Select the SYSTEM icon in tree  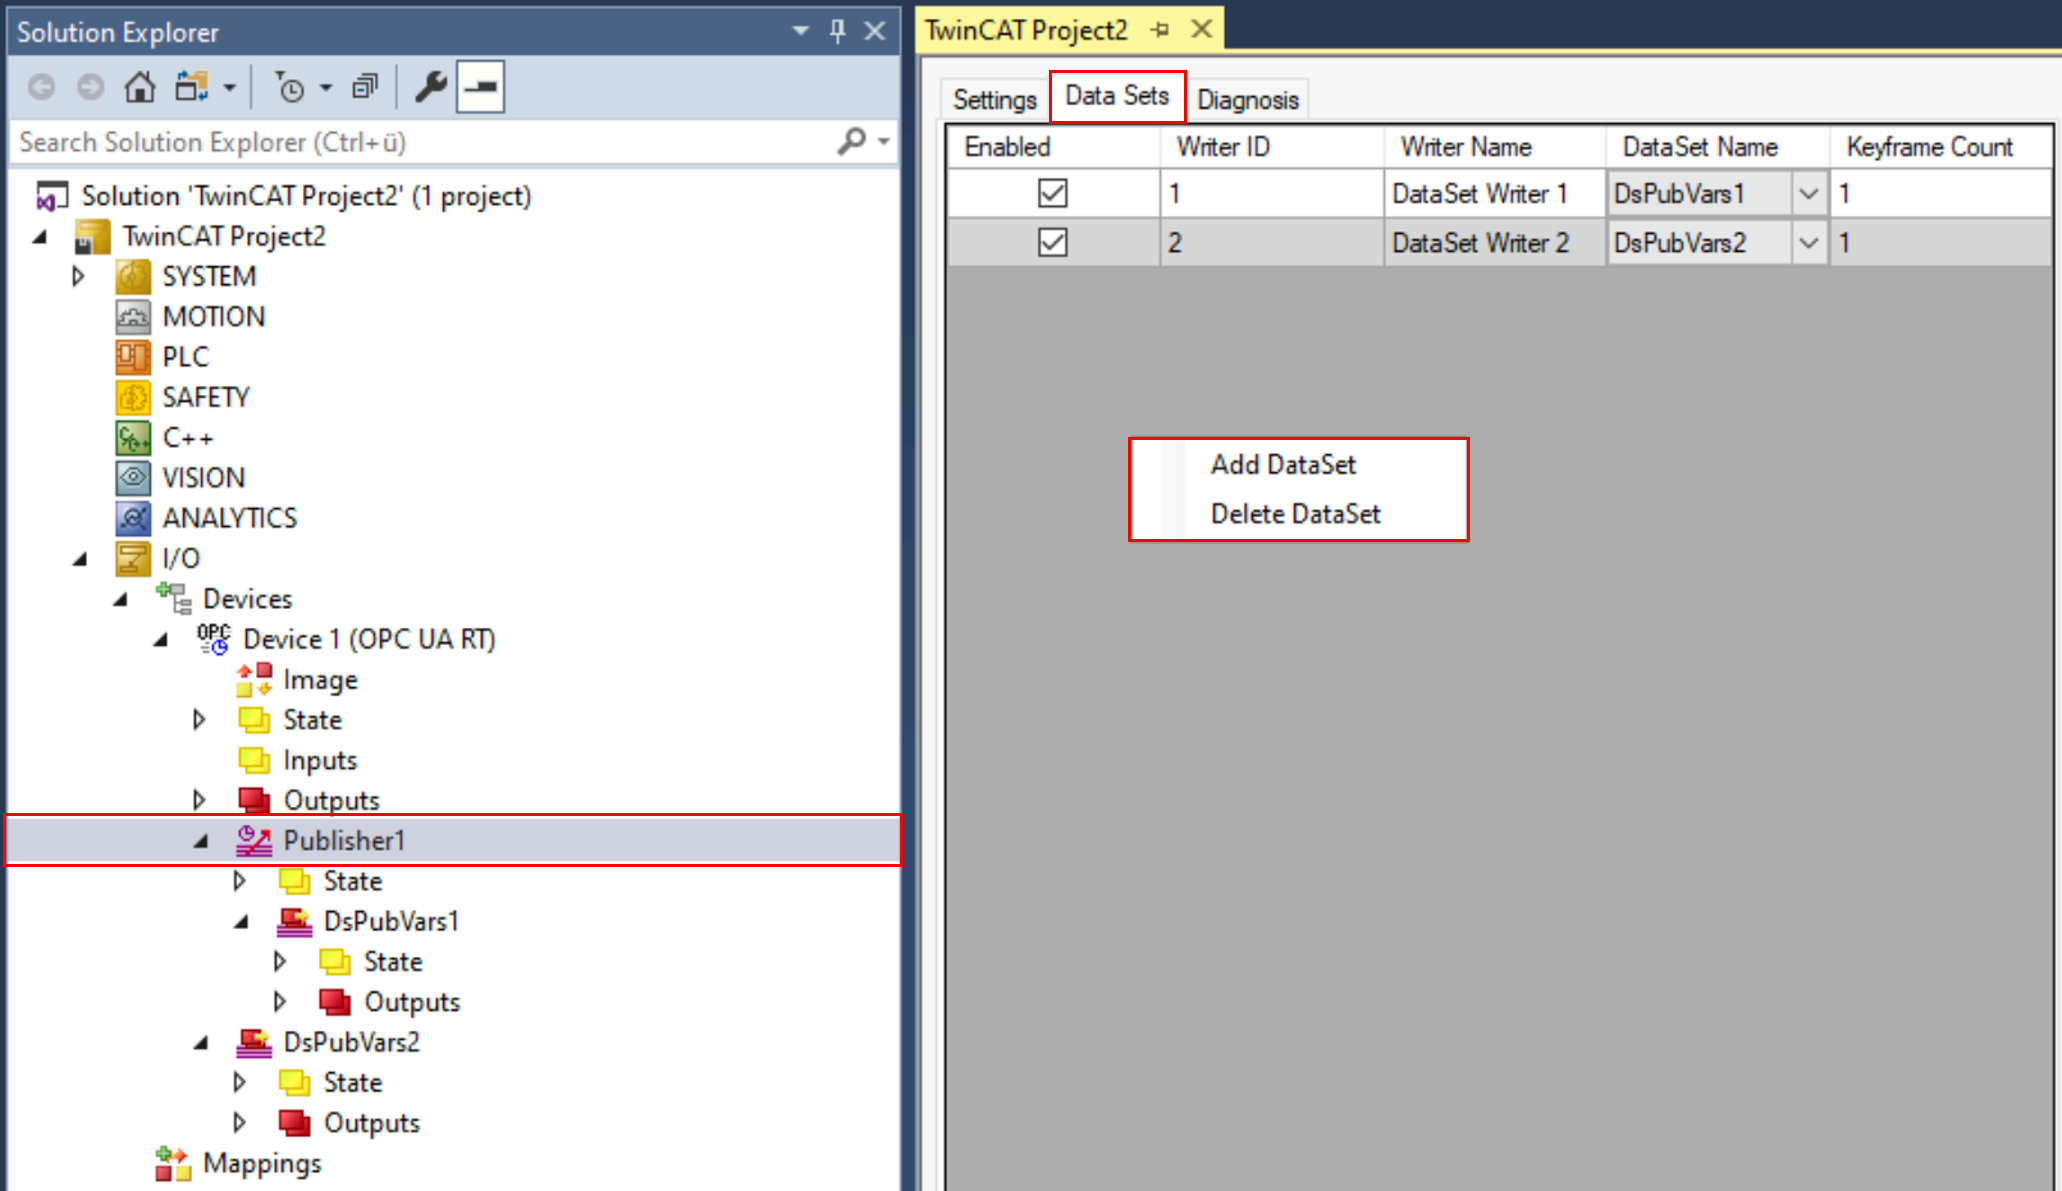point(133,277)
